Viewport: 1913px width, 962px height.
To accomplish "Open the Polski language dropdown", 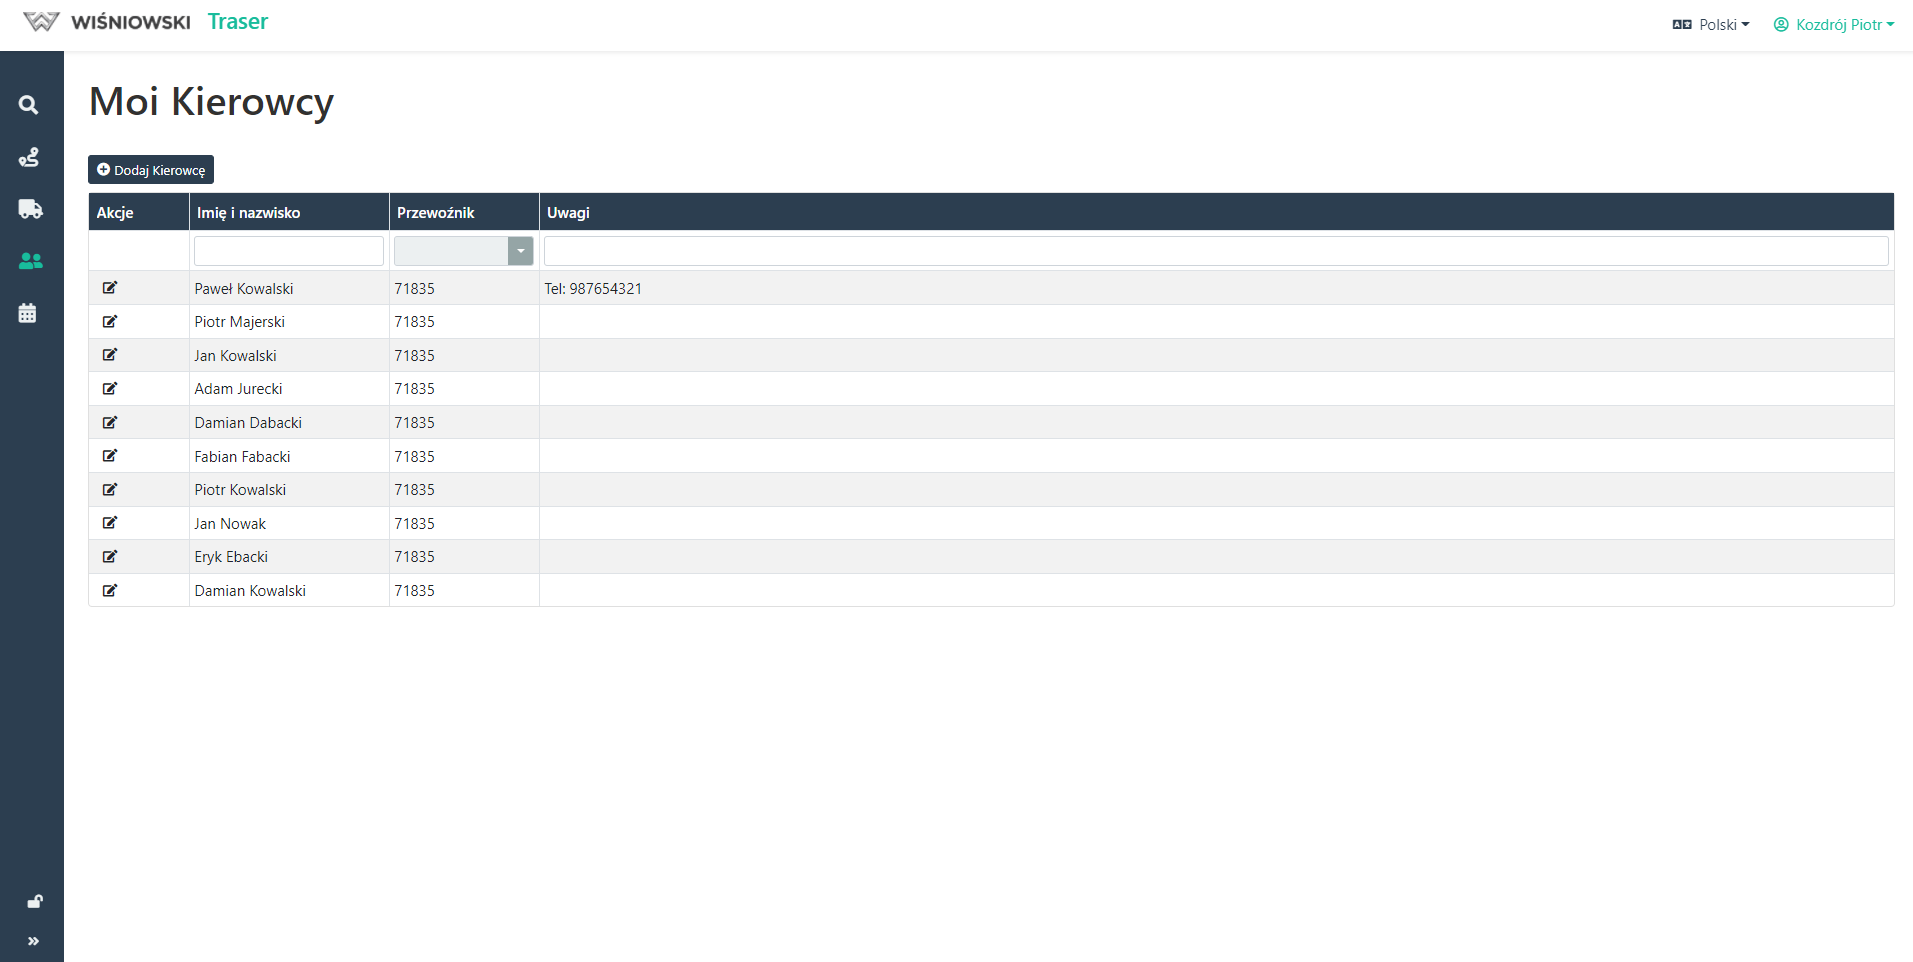I will point(1711,25).
